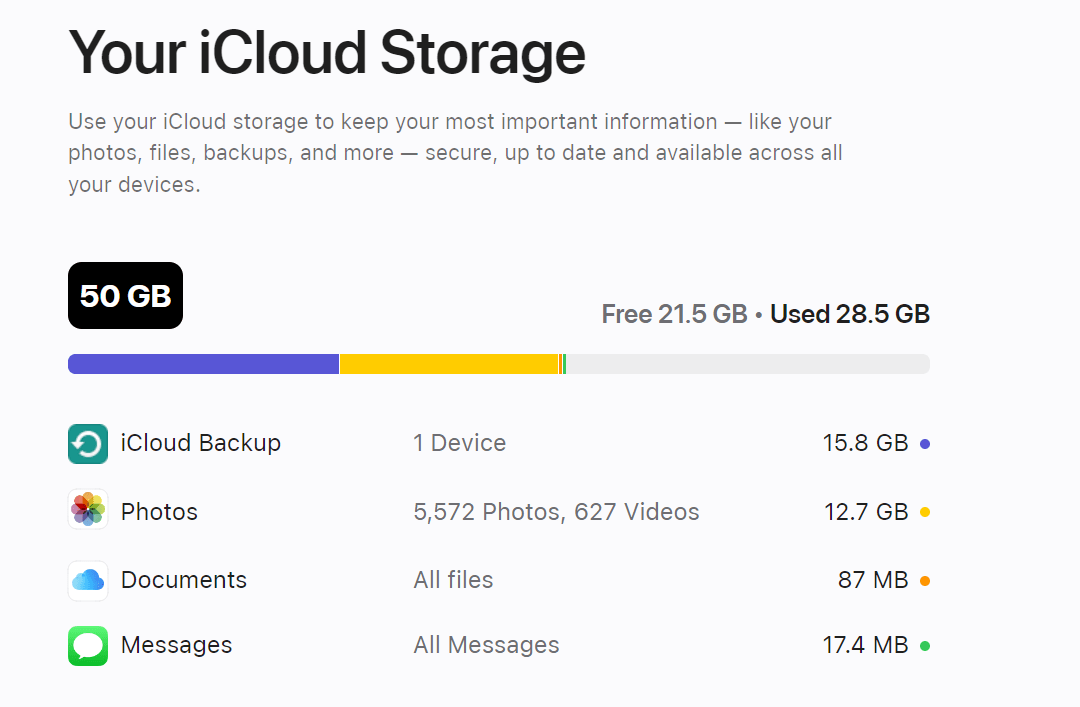Image resolution: width=1080 pixels, height=707 pixels.
Task: Click the yellow segment of the storage bar
Action: click(448, 363)
